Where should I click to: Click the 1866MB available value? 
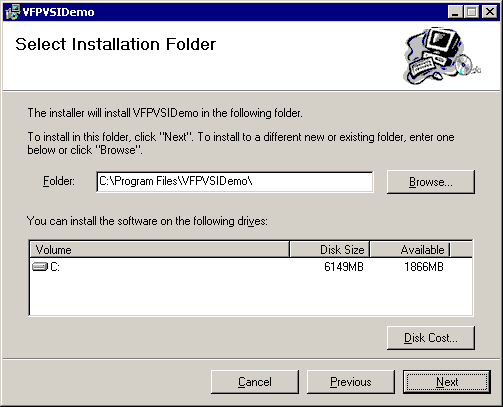[x=424, y=267]
